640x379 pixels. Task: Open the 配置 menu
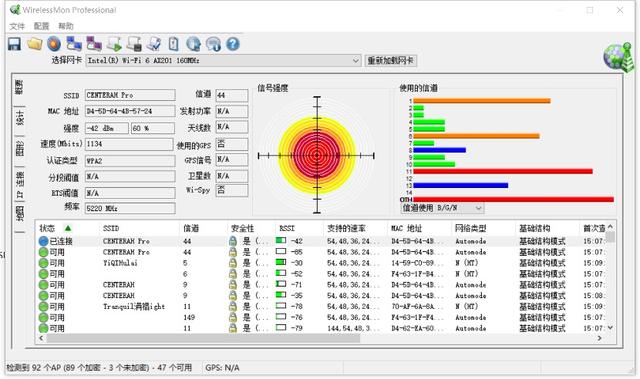pyautogui.click(x=41, y=26)
